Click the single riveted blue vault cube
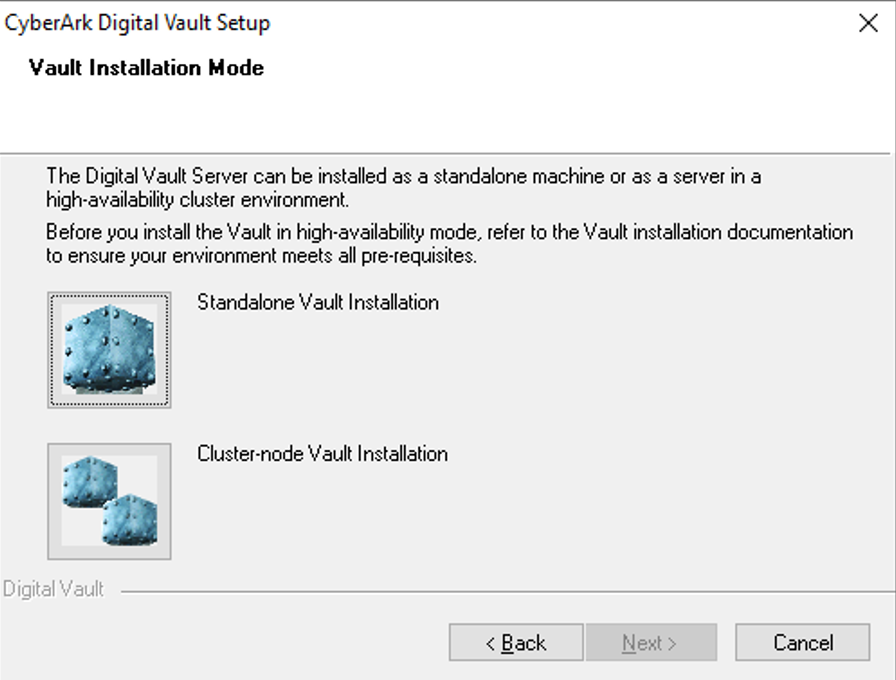Screen dimensions: 896x680 click(109, 349)
